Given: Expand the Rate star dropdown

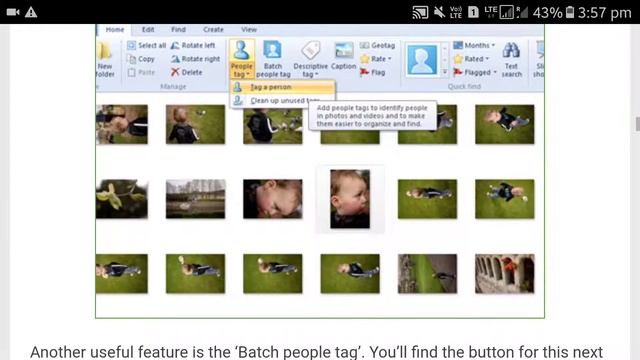Looking at the screenshot, I should [x=376, y=59].
